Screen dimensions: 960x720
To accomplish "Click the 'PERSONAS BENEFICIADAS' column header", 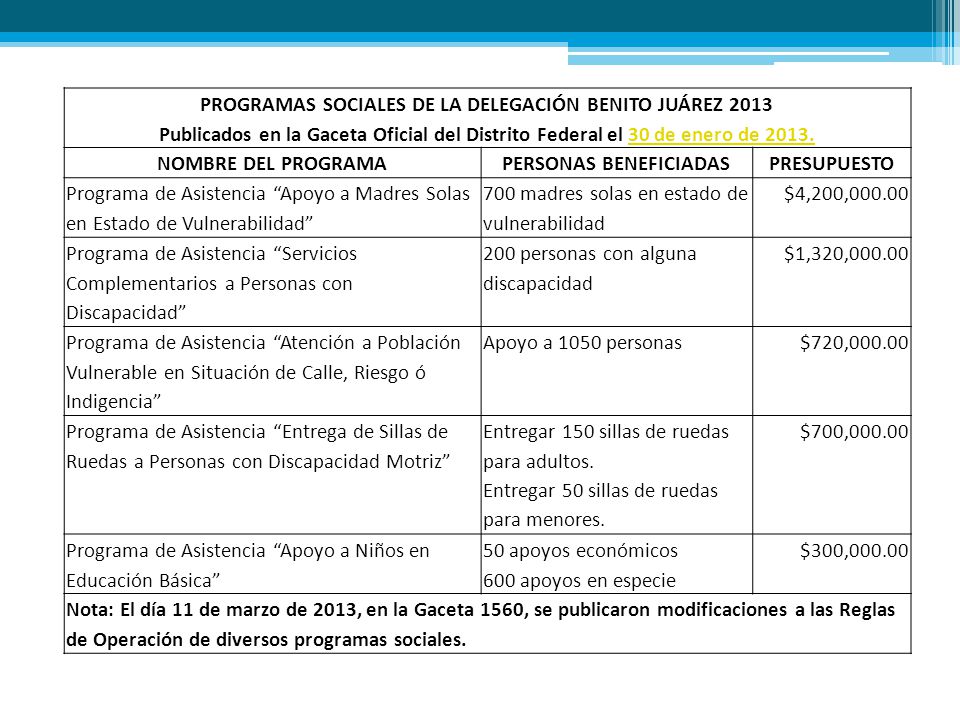I will [x=616, y=163].
